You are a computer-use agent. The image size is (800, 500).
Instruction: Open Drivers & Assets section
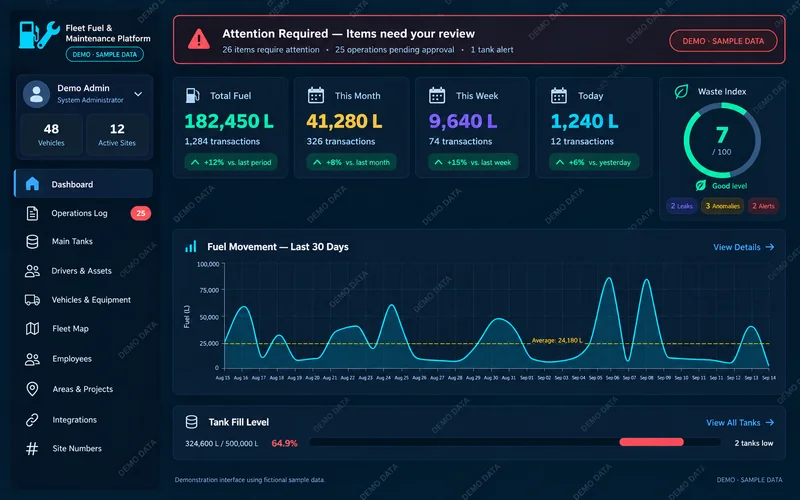click(83, 271)
